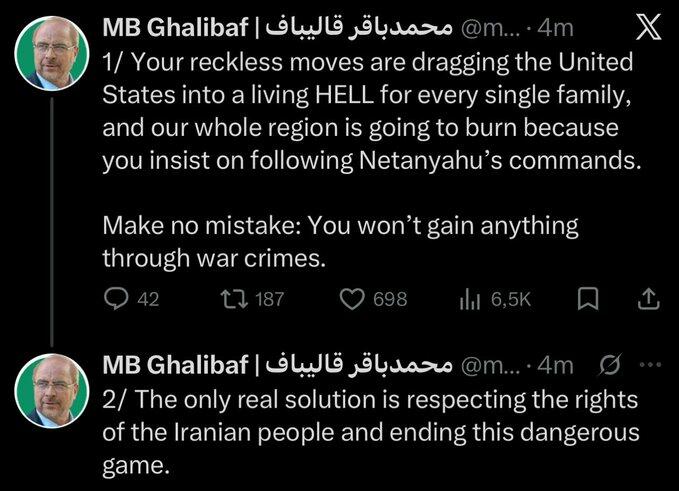Click the @m... handle on second tweet
679x491 pixels.
(493, 366)
